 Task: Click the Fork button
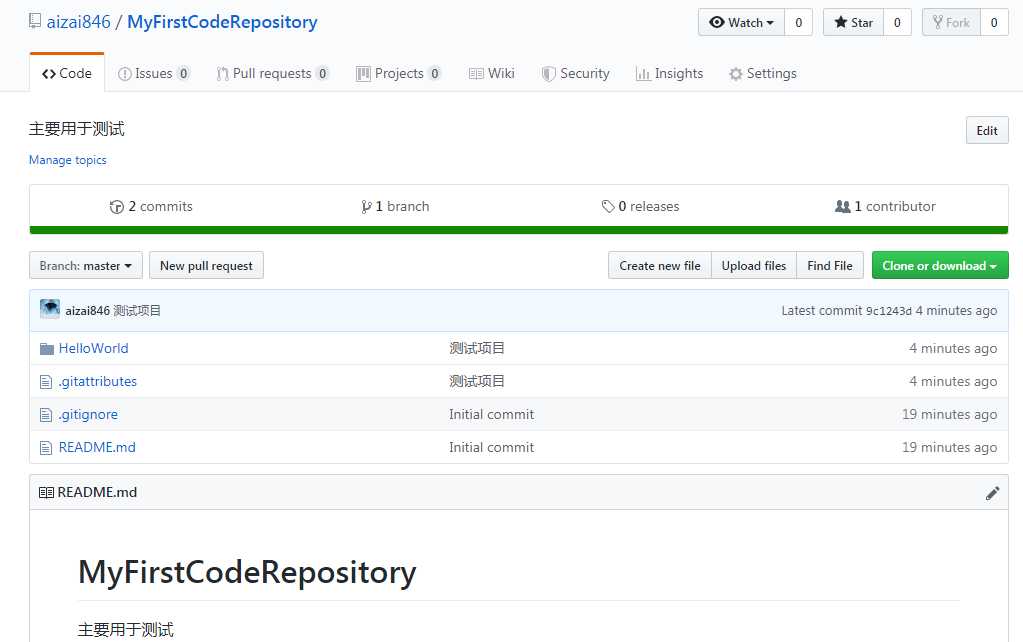[951, 22]
